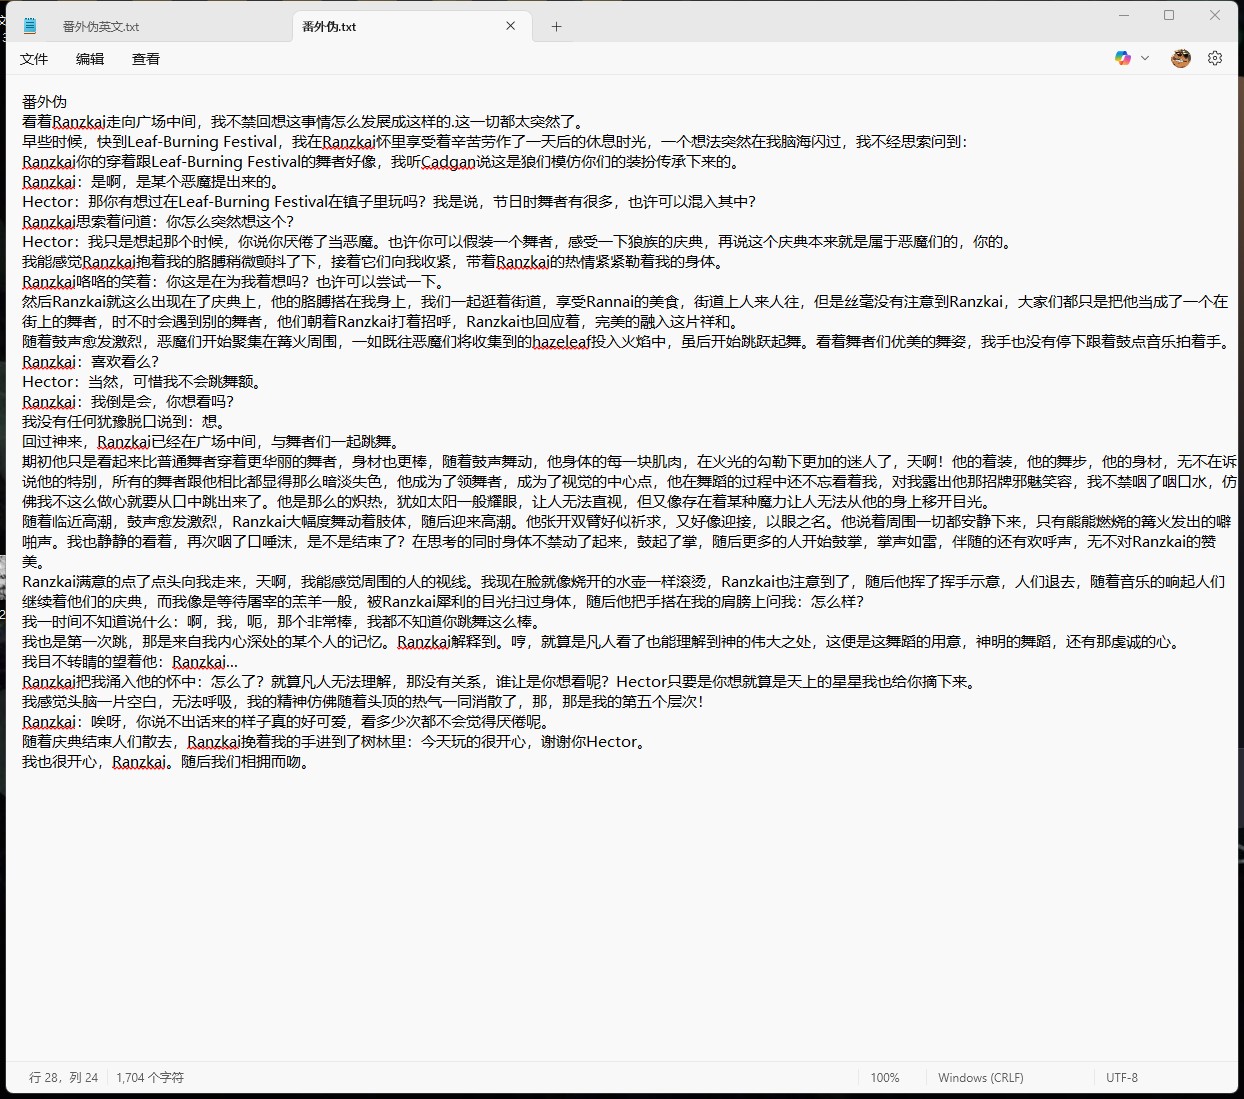
Task: Open the user account avatar
Action: click(x=1181, y=58)
